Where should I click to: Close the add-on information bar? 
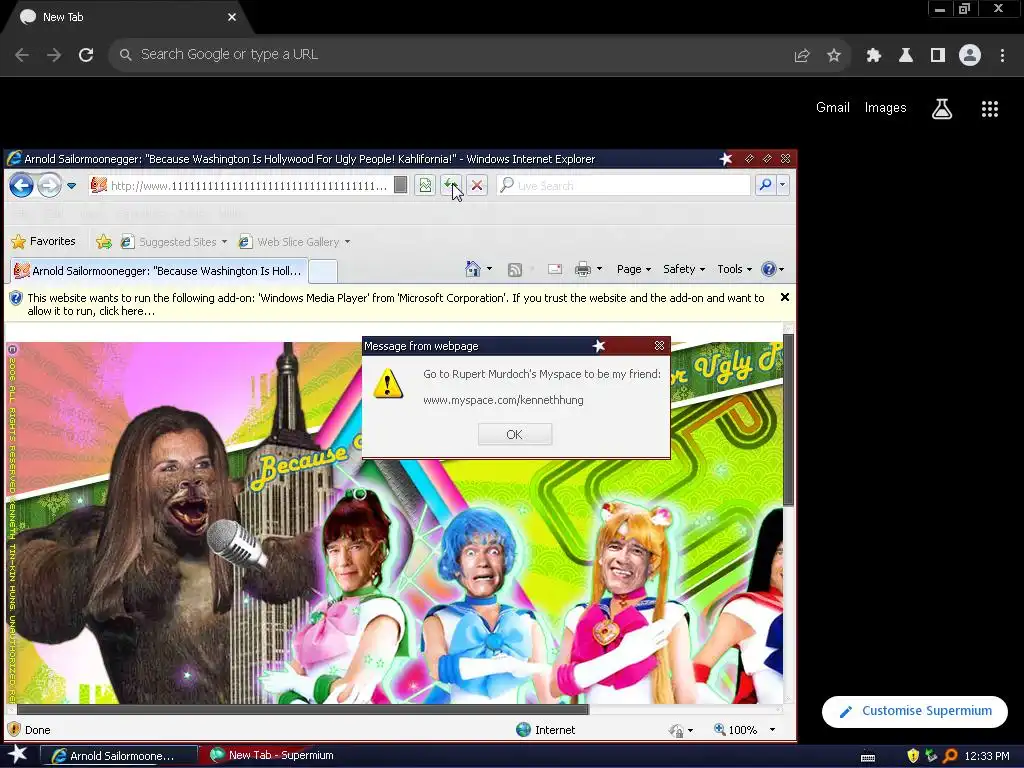(x=785, y=297)
